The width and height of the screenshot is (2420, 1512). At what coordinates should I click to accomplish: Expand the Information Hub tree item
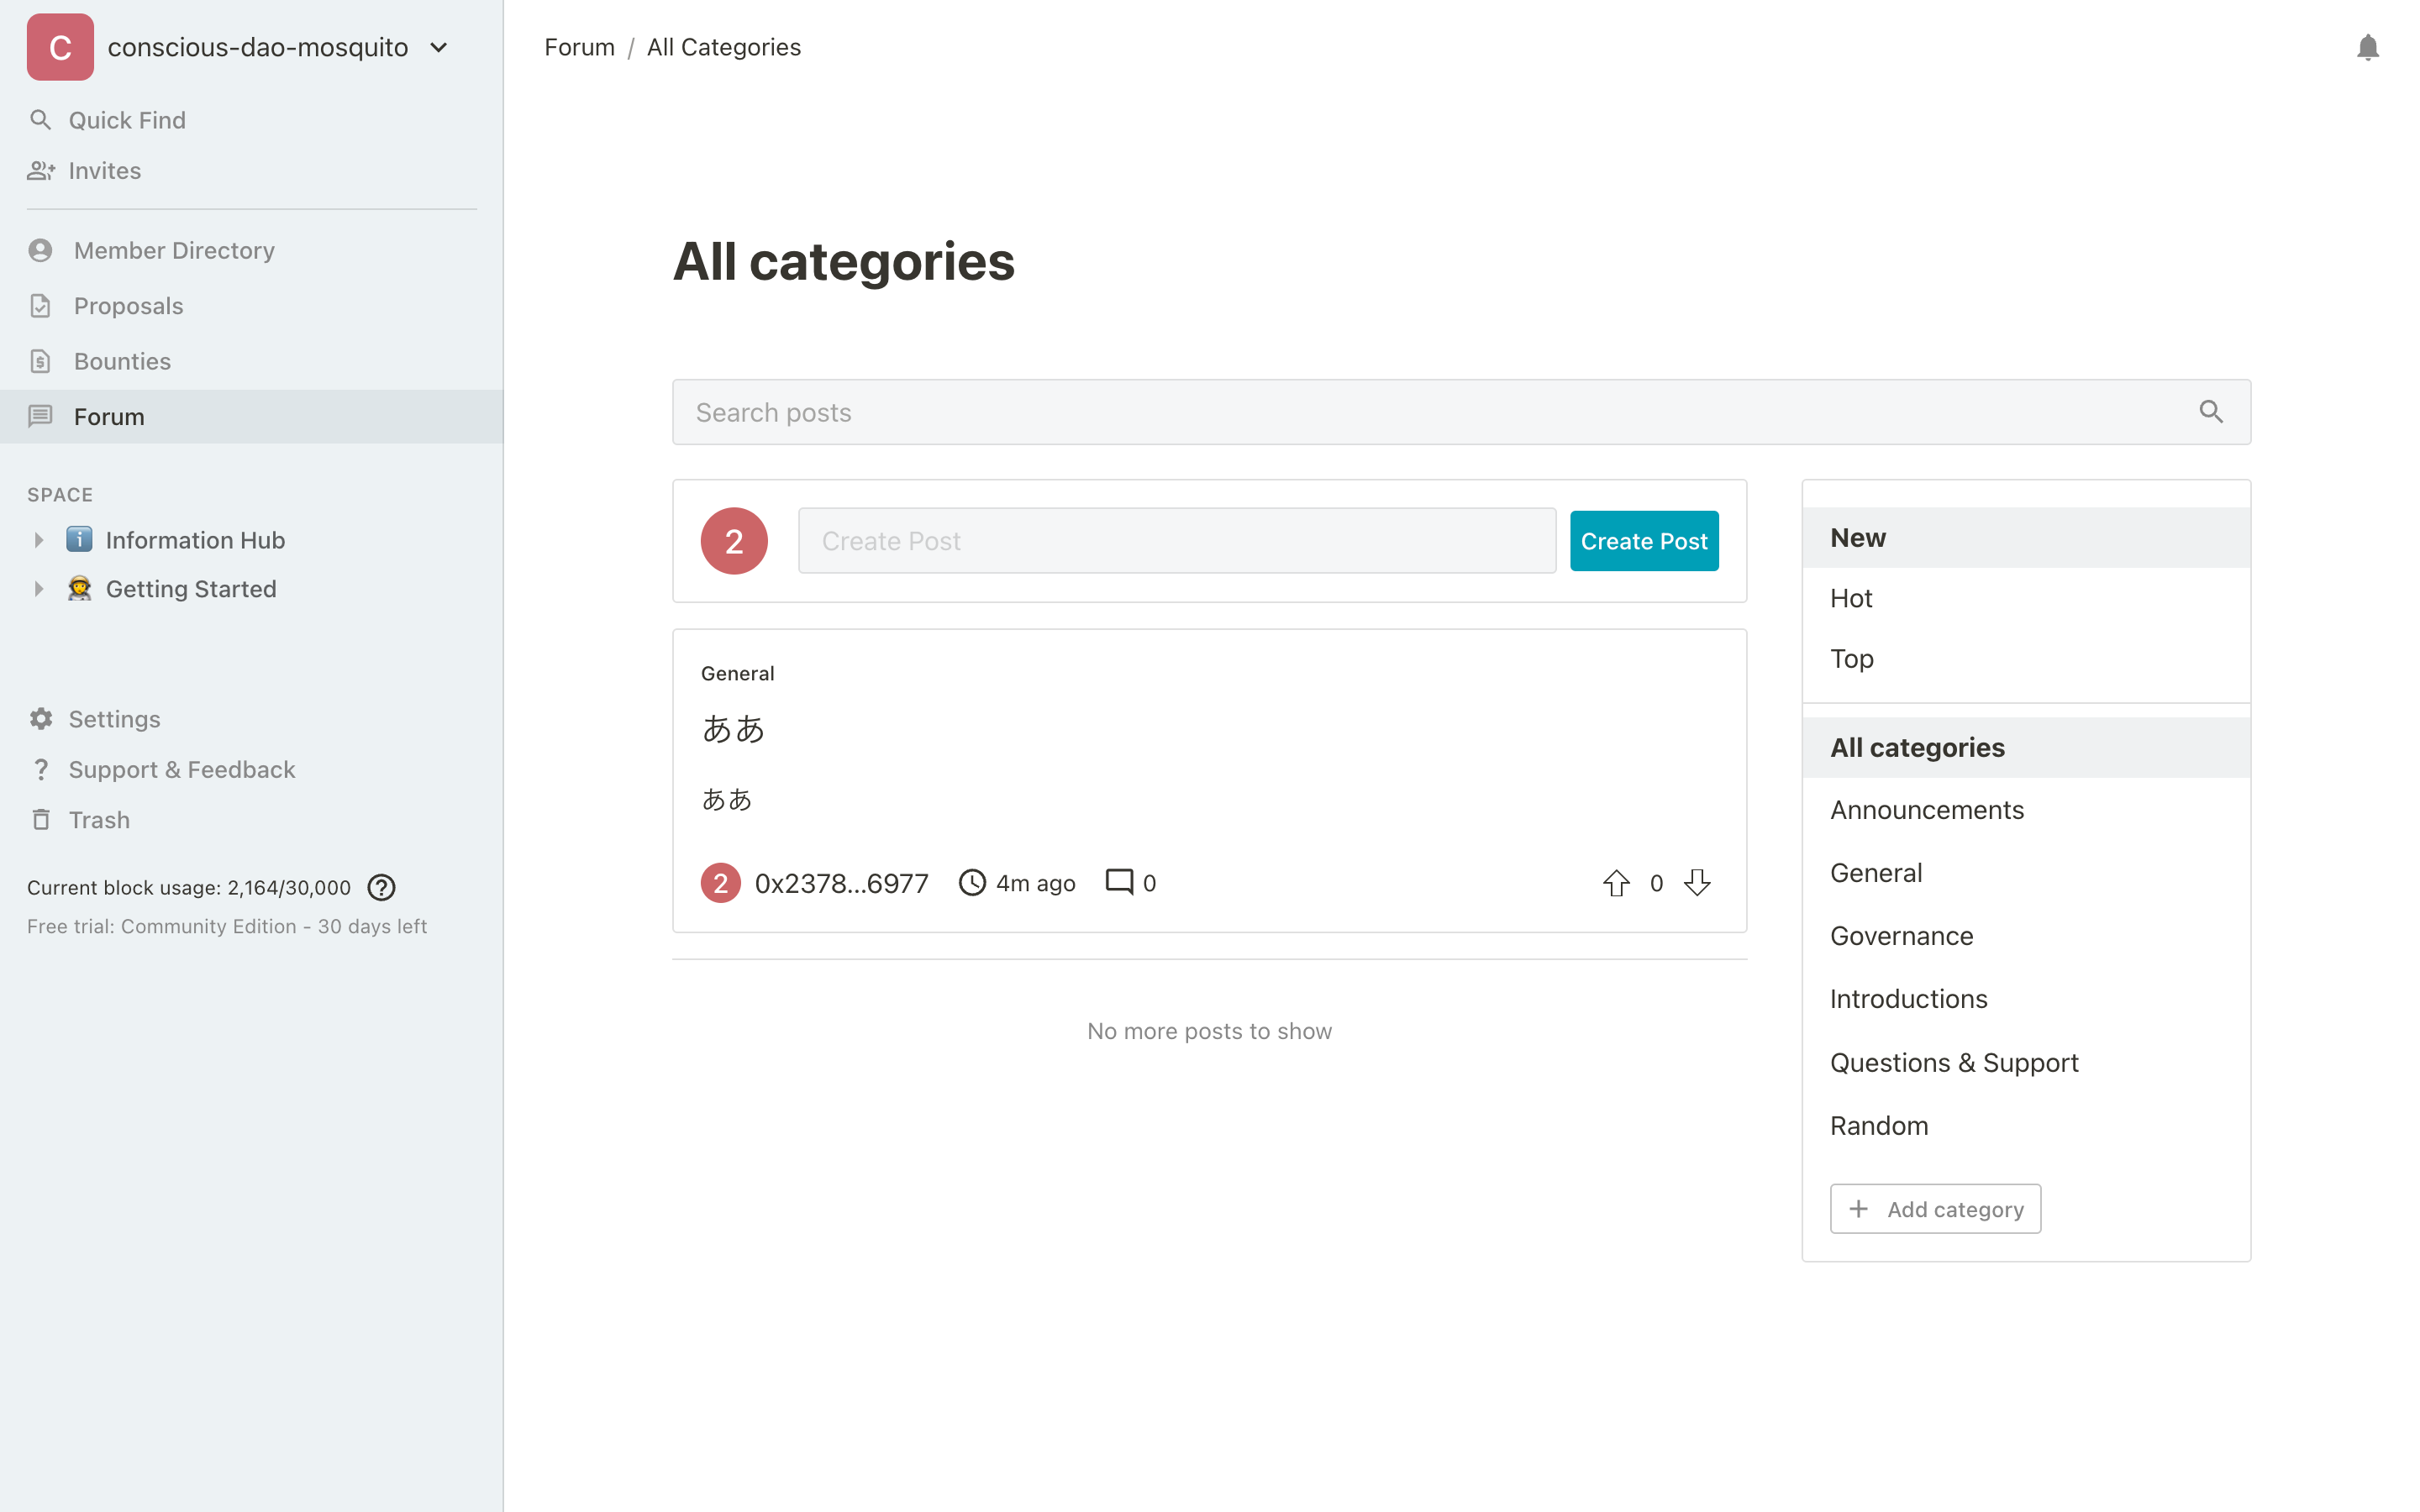(39, 540)
